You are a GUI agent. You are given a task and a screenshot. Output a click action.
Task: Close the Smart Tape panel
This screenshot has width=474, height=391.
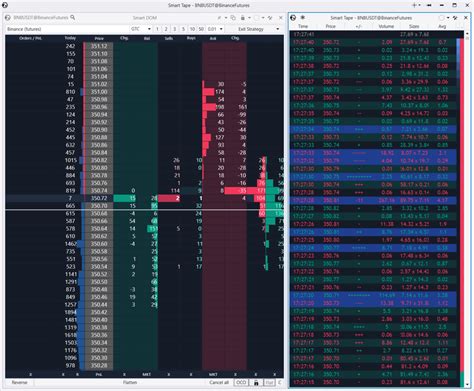point(466,18)
